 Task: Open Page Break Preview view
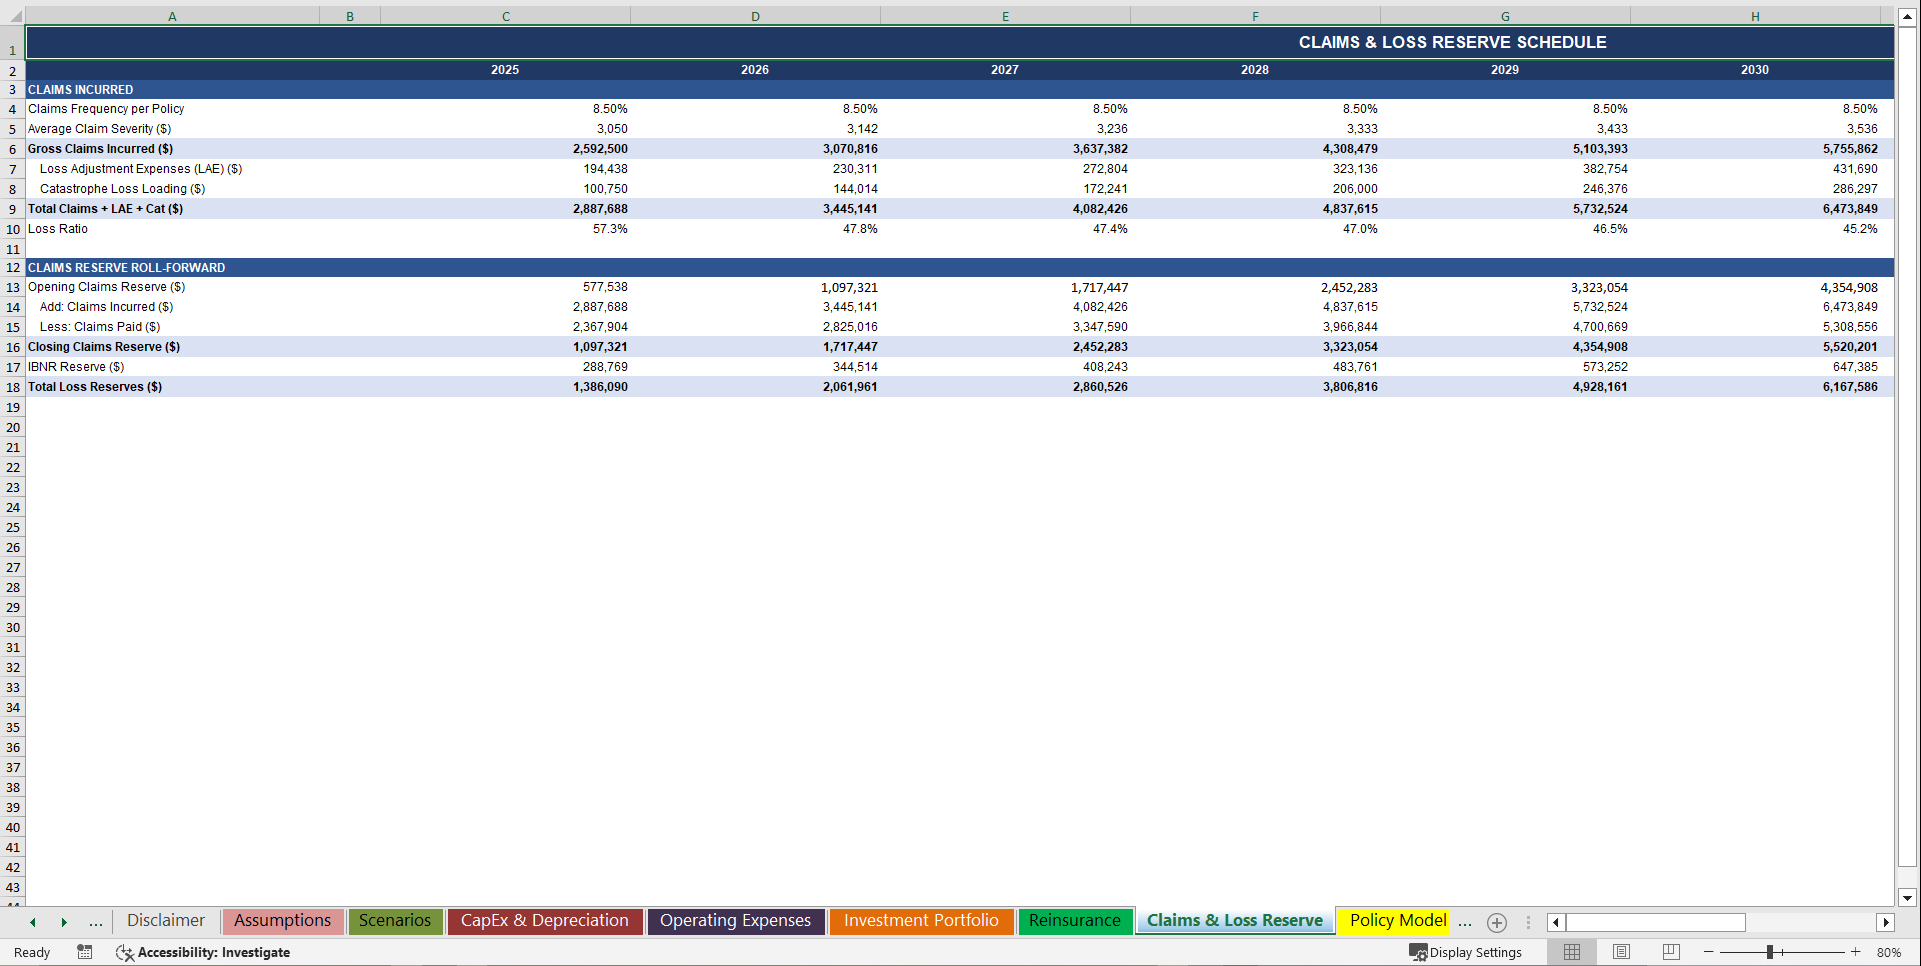click(1670, 952)
